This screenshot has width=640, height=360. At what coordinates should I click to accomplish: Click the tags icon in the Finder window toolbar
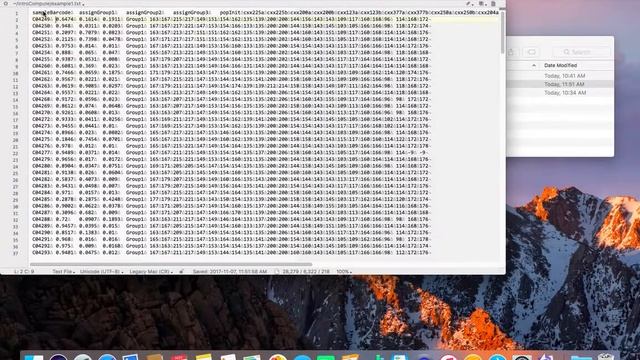click(x=531, y=52)
